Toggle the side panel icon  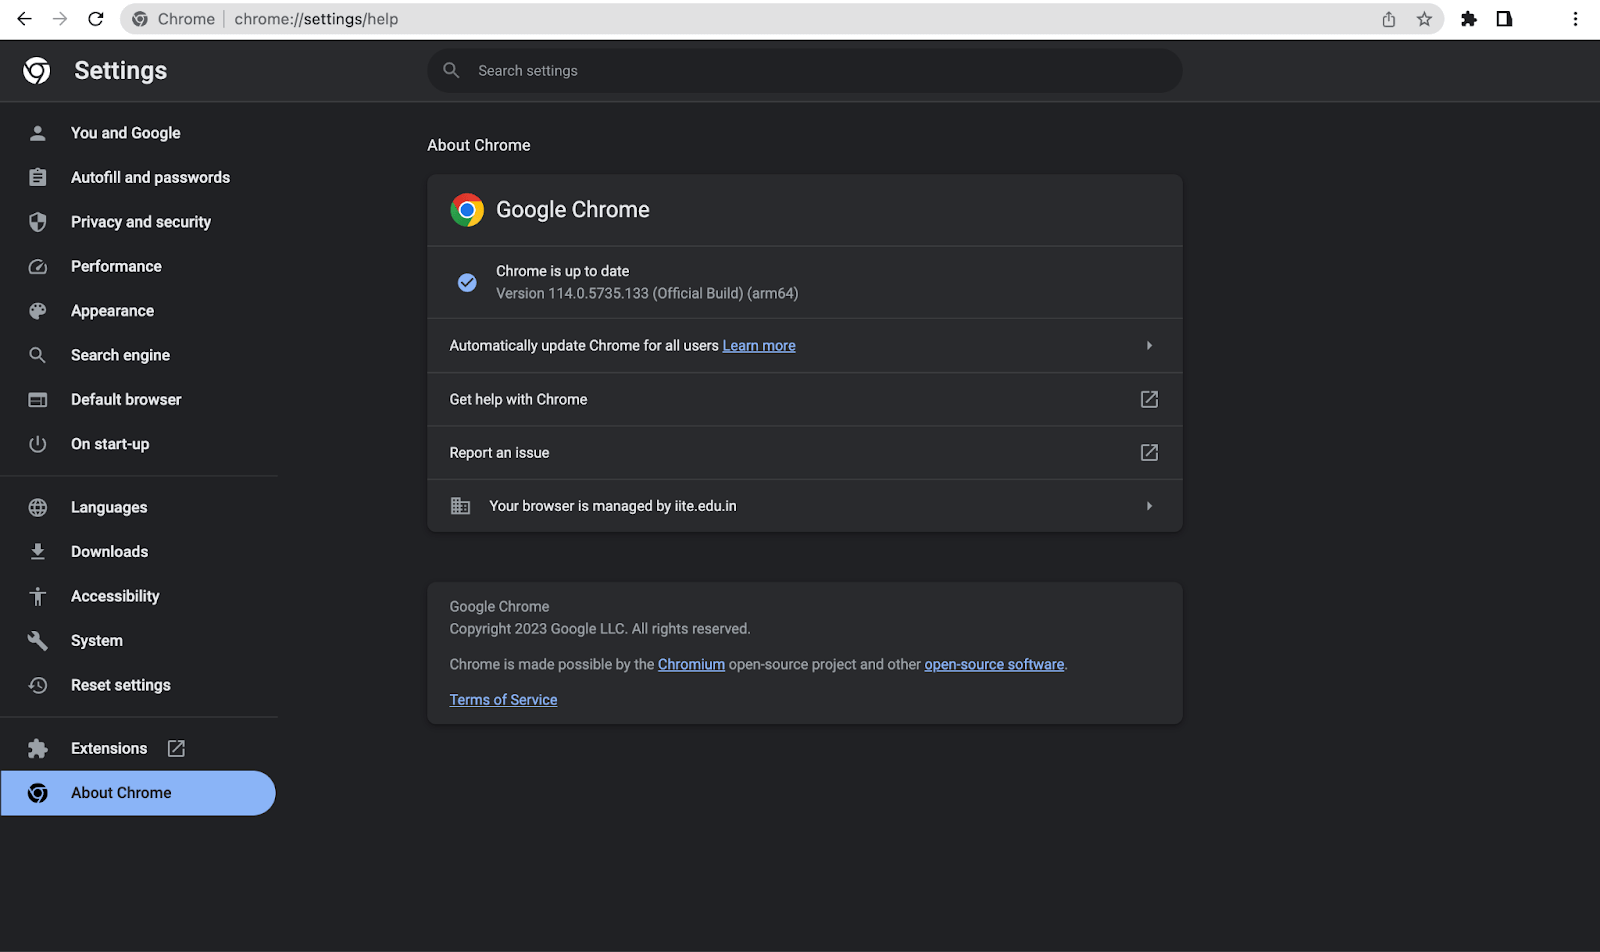1504,19
